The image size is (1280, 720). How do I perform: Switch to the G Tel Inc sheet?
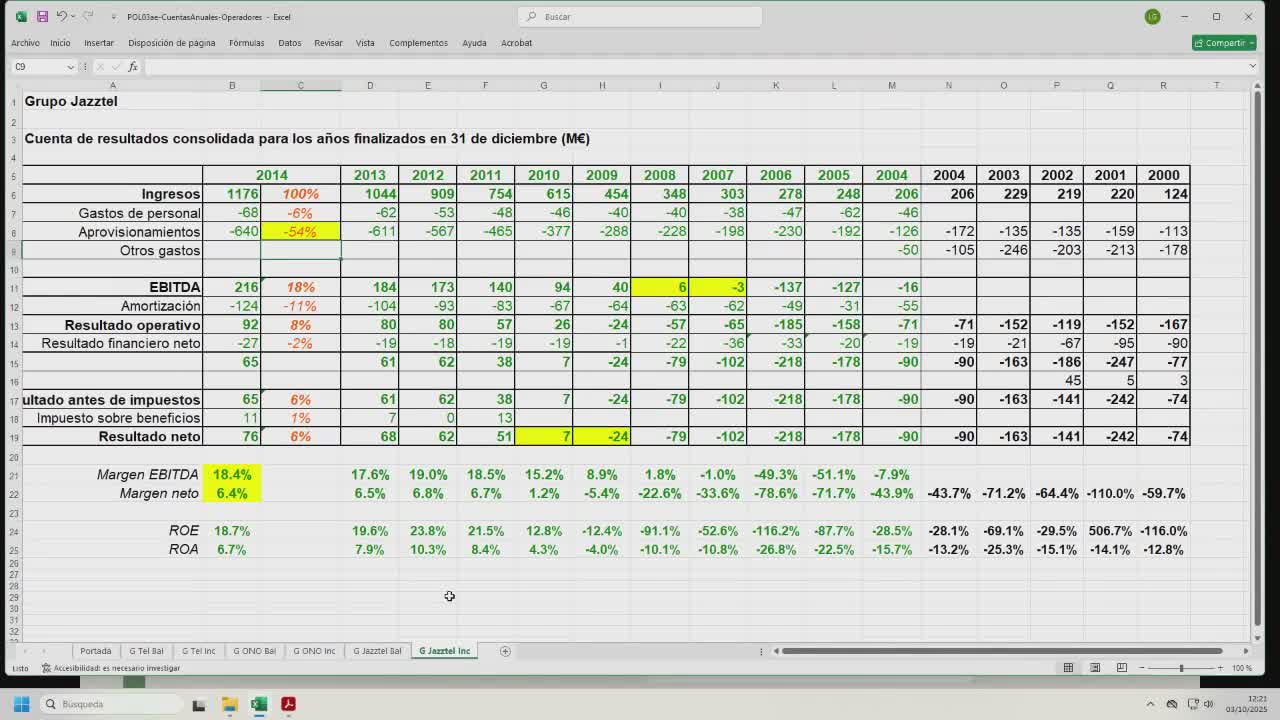click(198, 651)
